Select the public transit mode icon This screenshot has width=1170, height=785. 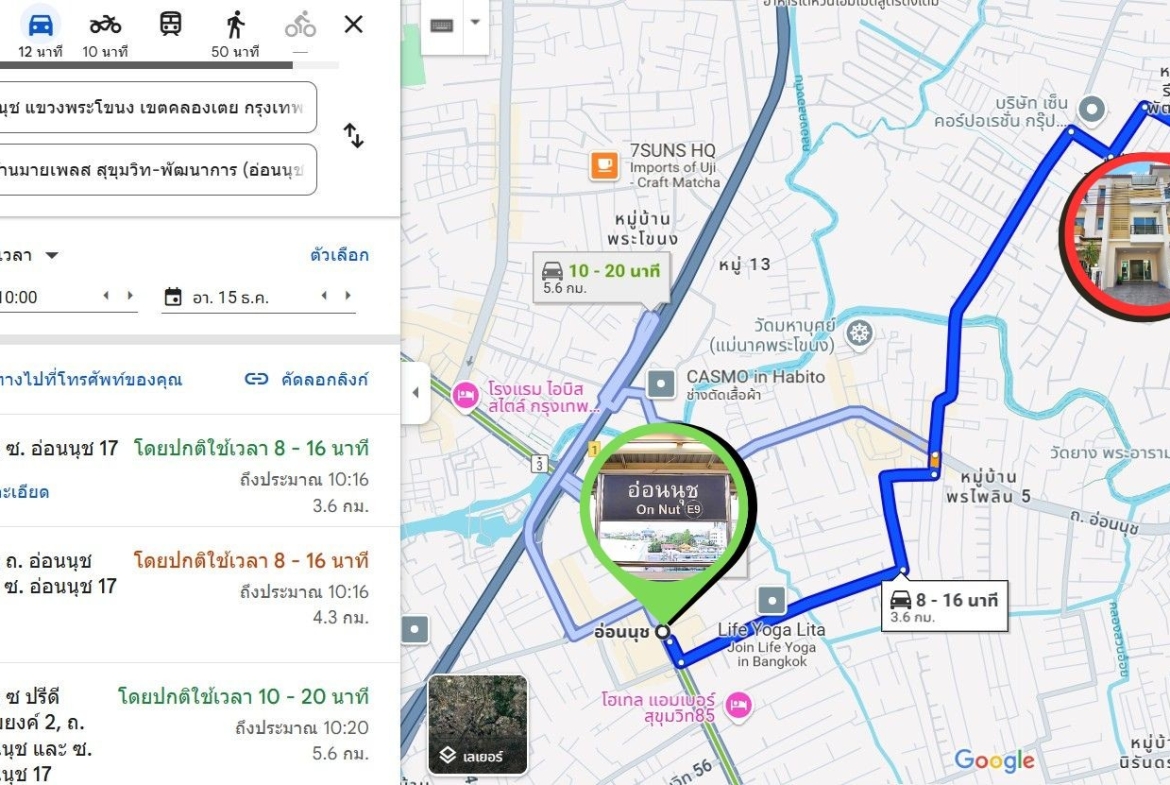coord(171,24)
